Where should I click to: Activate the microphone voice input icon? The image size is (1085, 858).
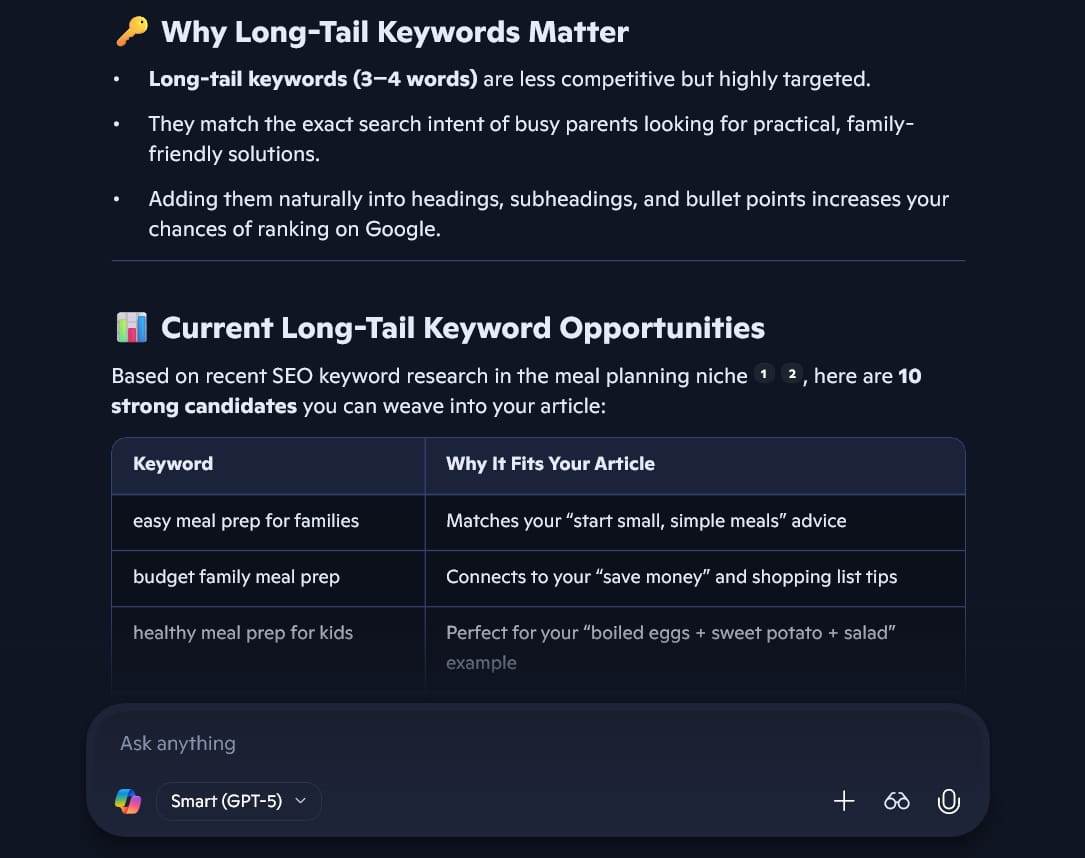[x=948, y=800]
